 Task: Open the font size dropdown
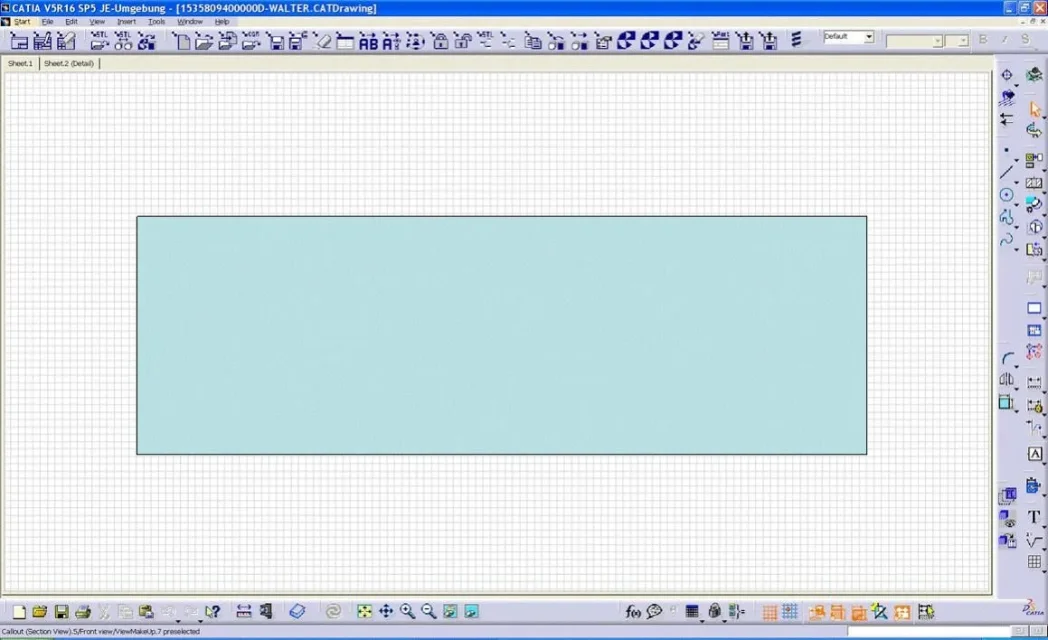click(x=957, y=41)
